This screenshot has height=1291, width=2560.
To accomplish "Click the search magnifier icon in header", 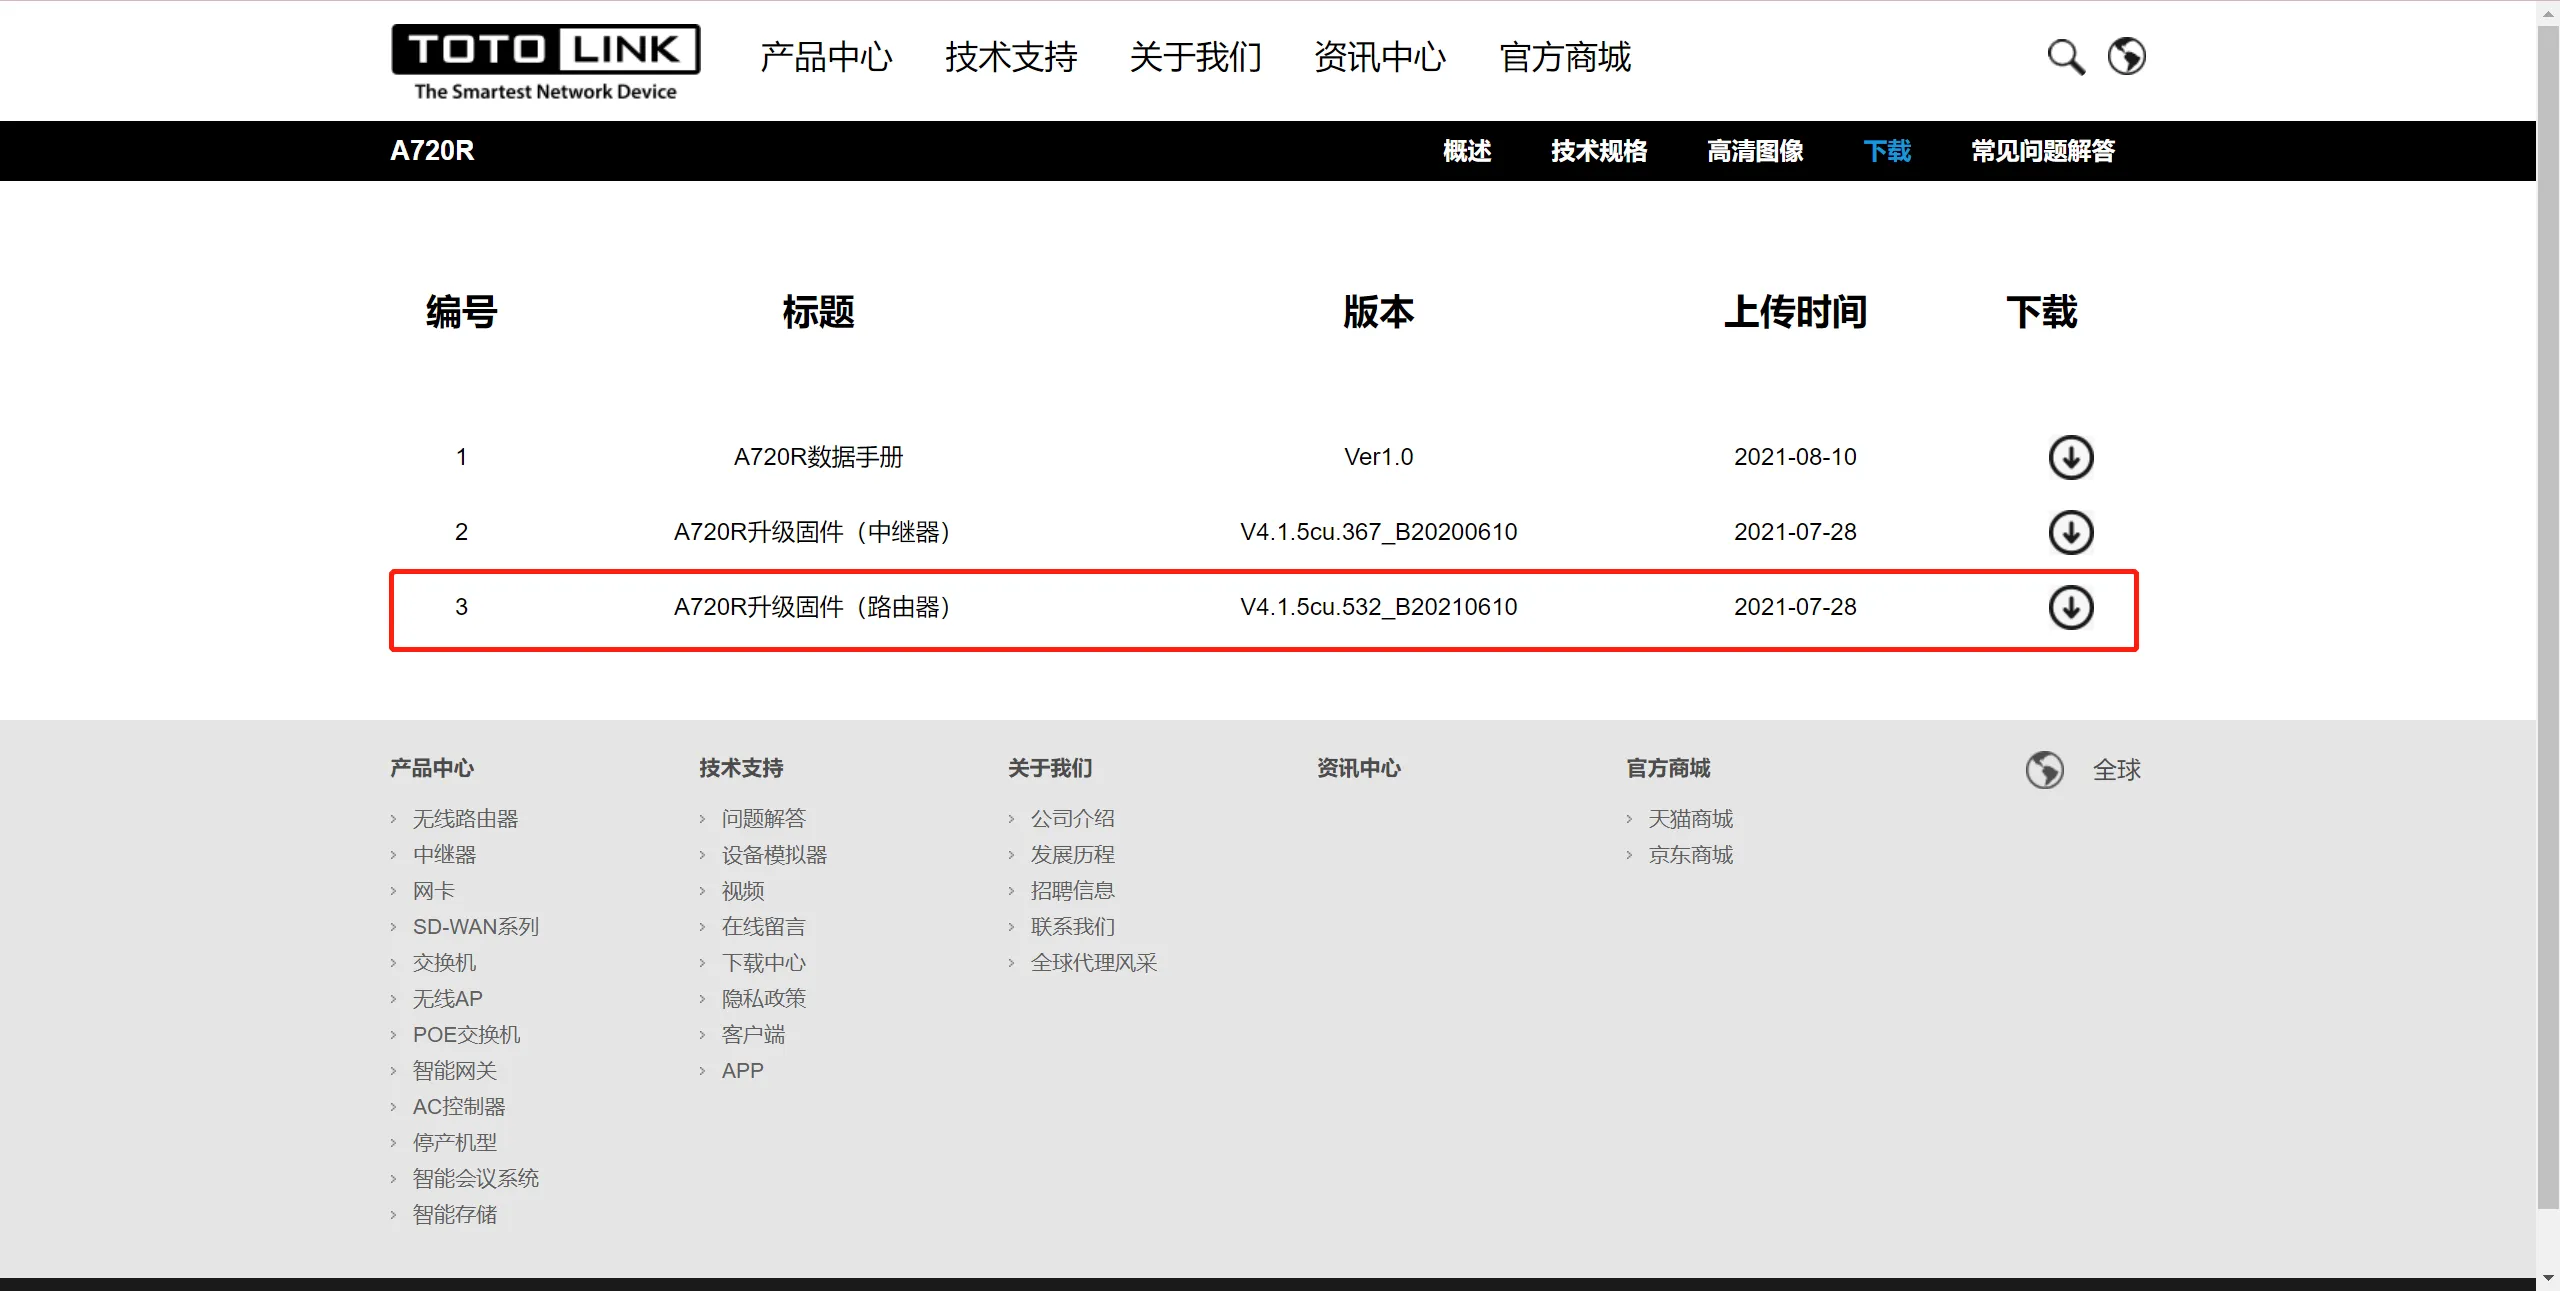I will (x=2065, y=57).
